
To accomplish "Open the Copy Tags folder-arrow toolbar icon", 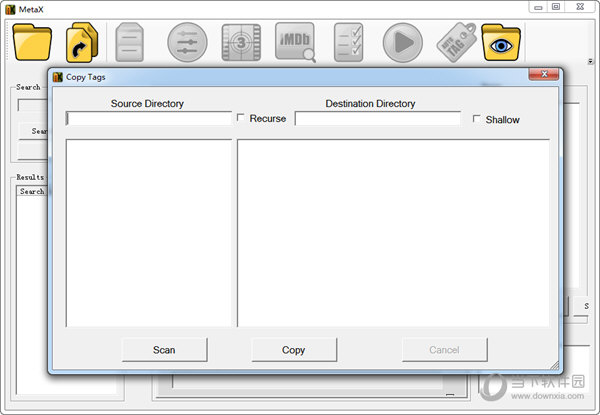I will tap(82, 42).
